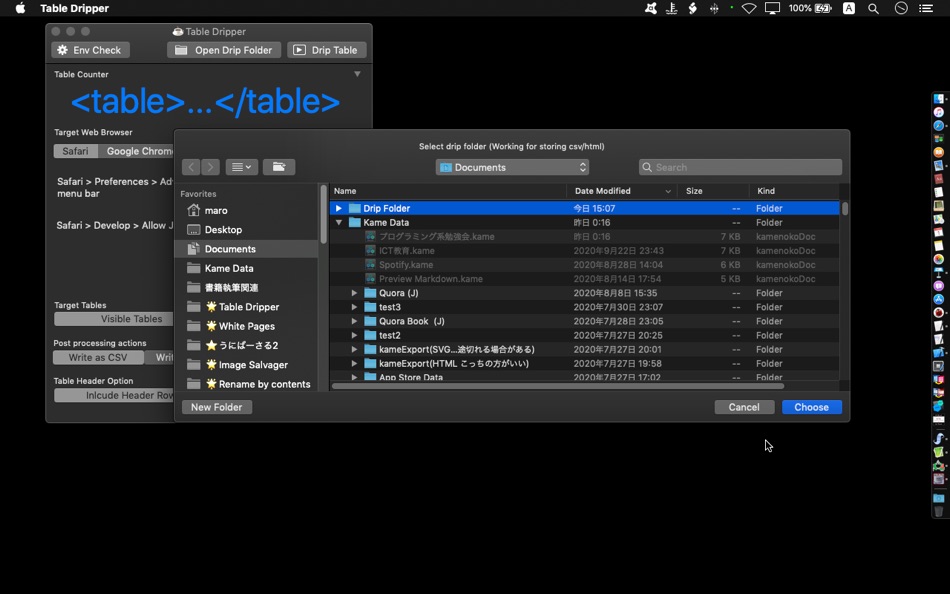Sort by Size column header
This screenshot has height=594, width=950.
(x=713, y=191)
